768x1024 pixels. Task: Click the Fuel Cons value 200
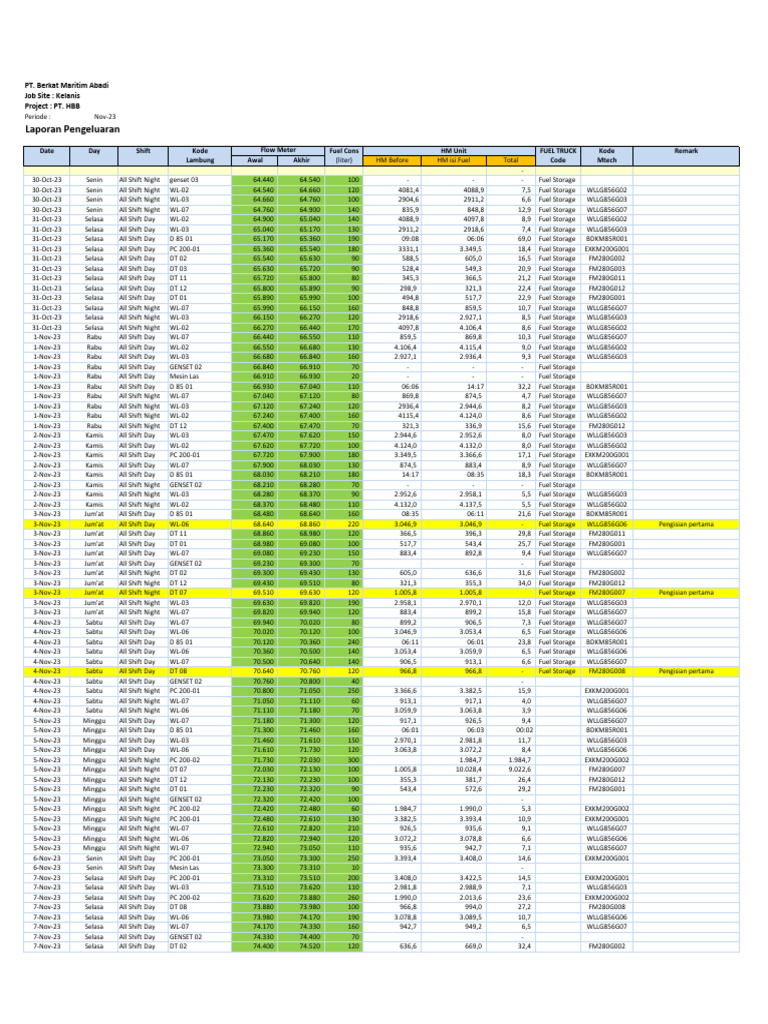353,878
